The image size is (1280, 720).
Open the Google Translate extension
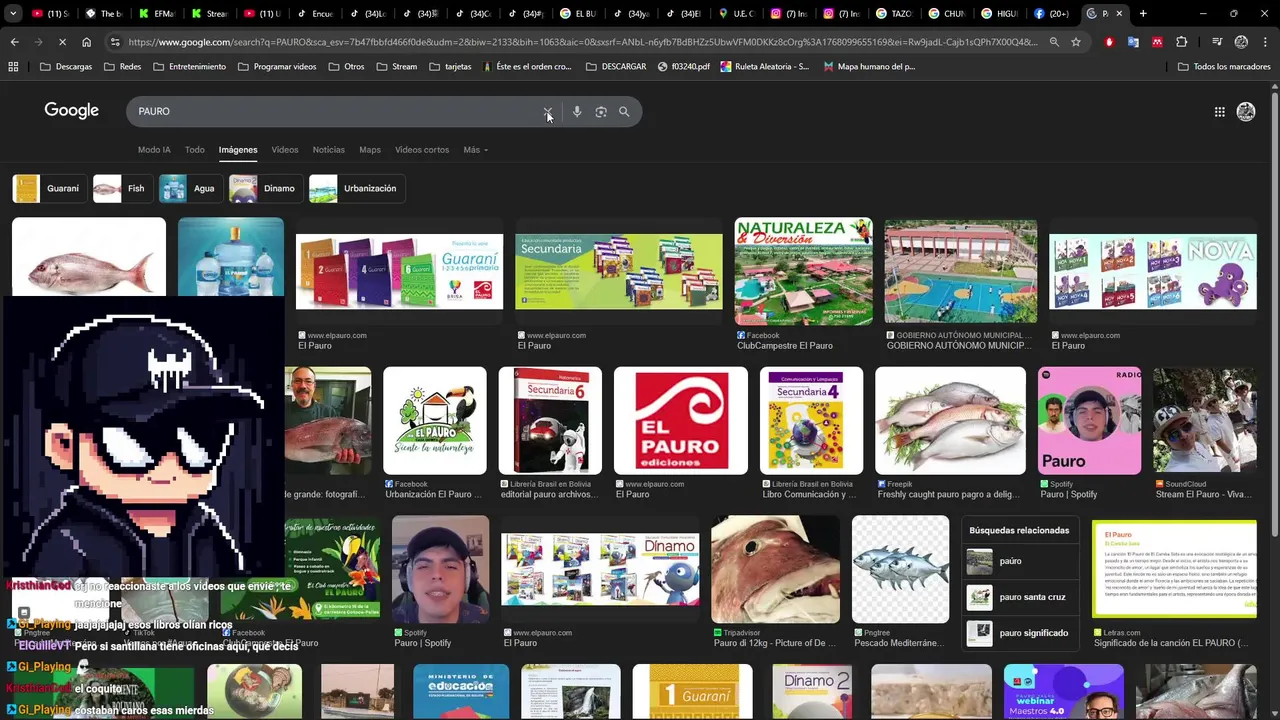(x=1133, y=42)
